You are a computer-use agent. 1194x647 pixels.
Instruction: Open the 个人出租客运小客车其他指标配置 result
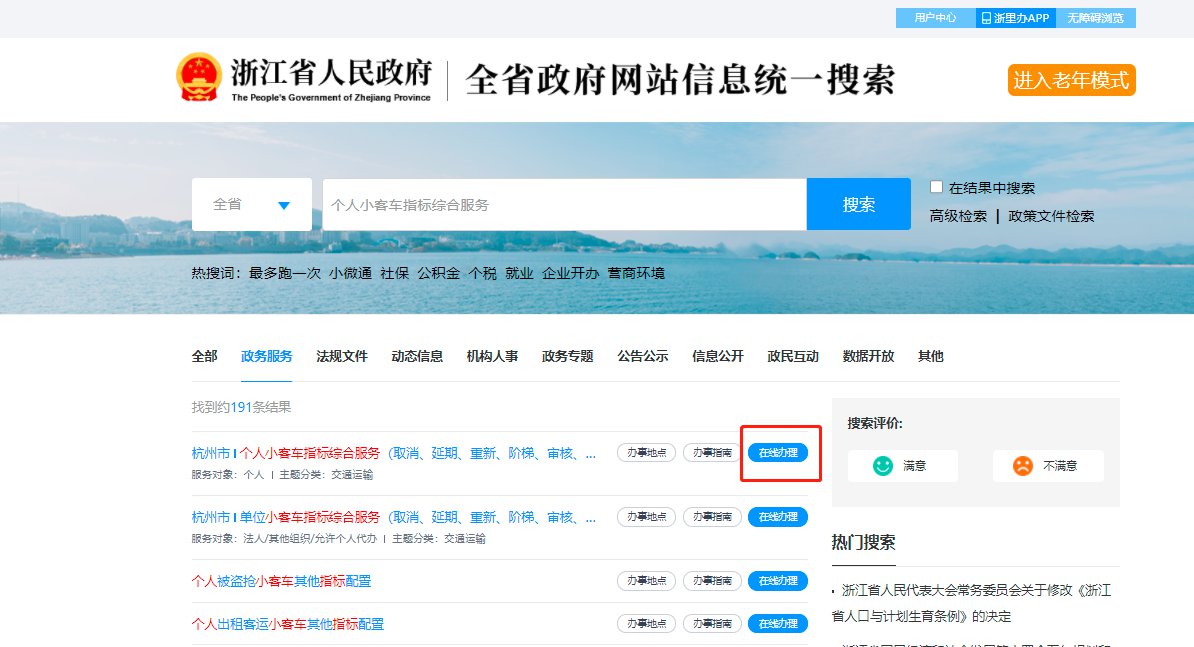click(x=288, y=624)
